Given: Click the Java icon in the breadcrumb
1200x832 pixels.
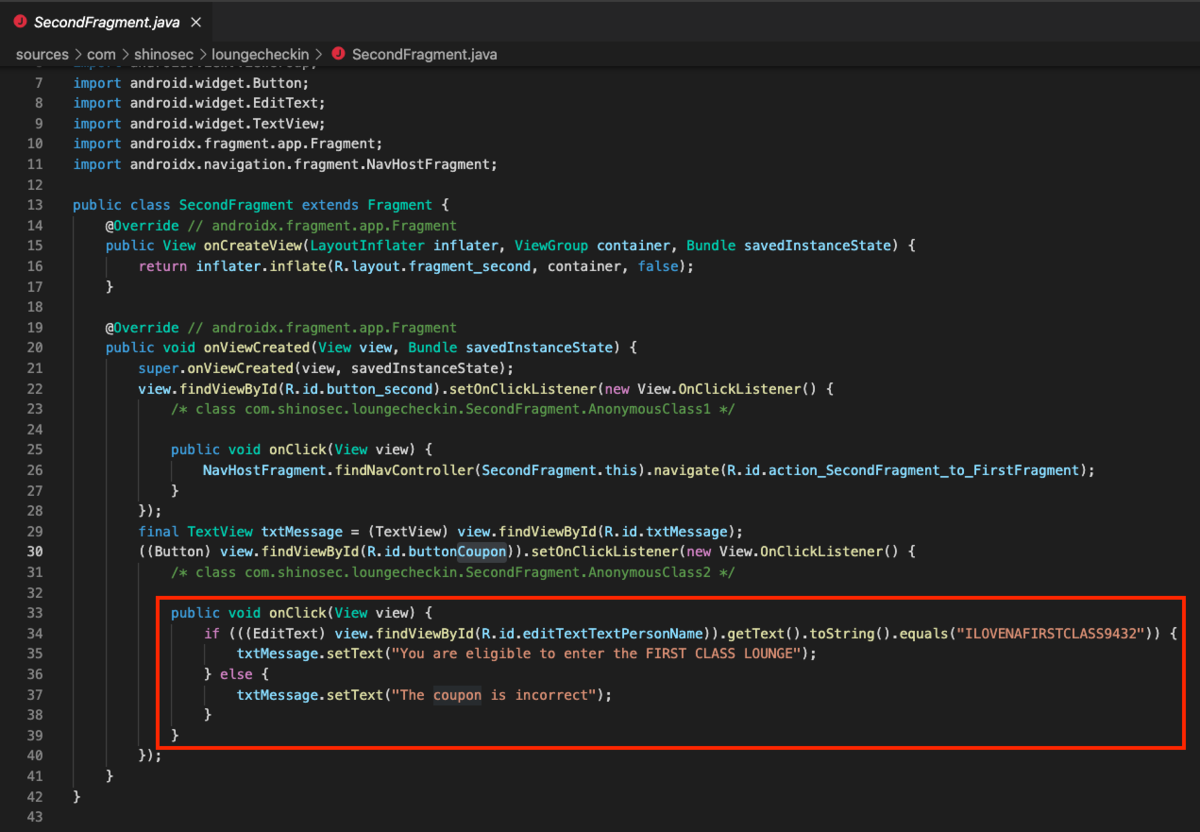Looking at the screenshot, I should [x=338, y=54].
